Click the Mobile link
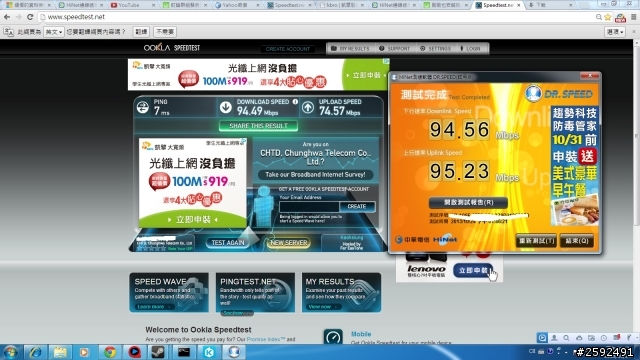640x360 pixels. point(361,334)
